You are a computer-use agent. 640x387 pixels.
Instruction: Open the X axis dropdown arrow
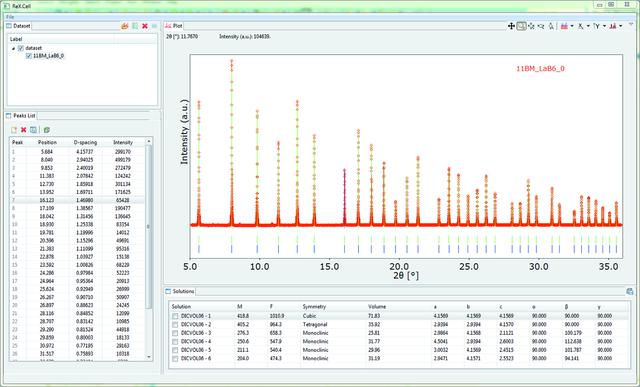(x=588, y=26)
